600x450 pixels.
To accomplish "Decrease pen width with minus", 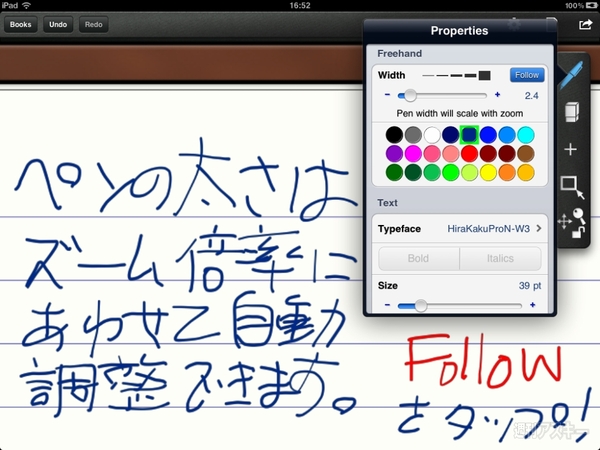I will (x=387, y=95).
